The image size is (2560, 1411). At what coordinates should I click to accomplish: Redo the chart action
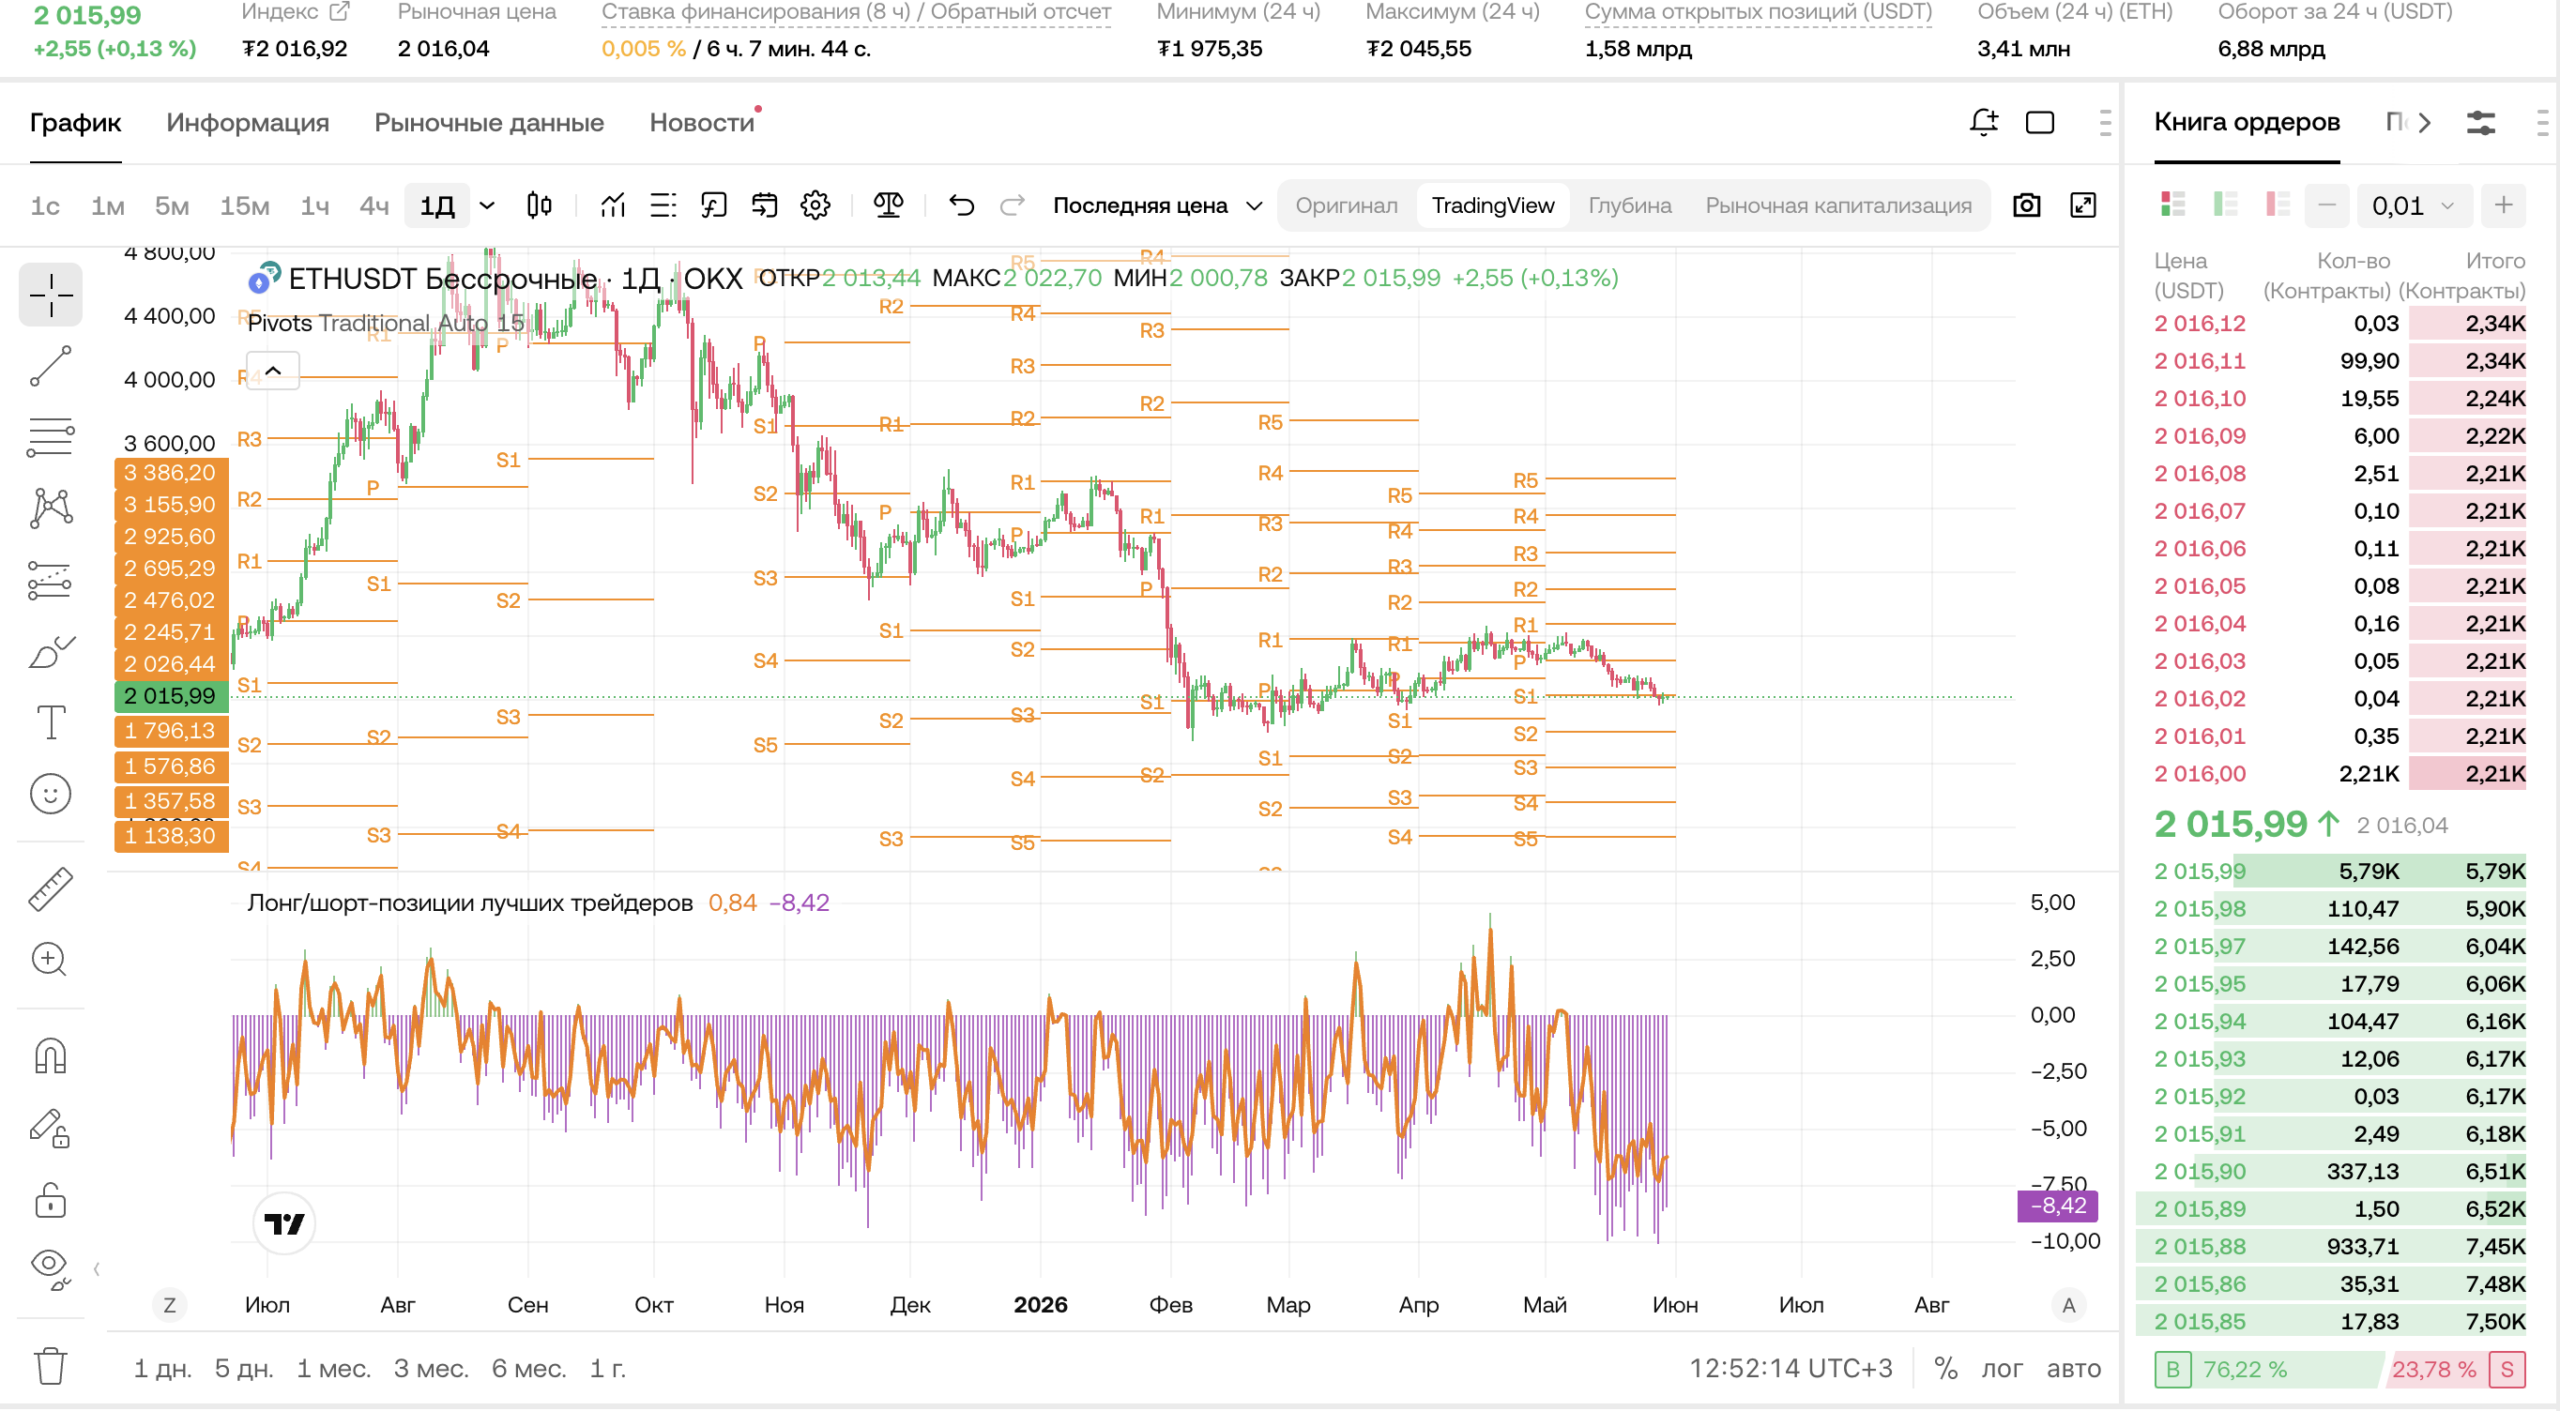click(1012, 205)
